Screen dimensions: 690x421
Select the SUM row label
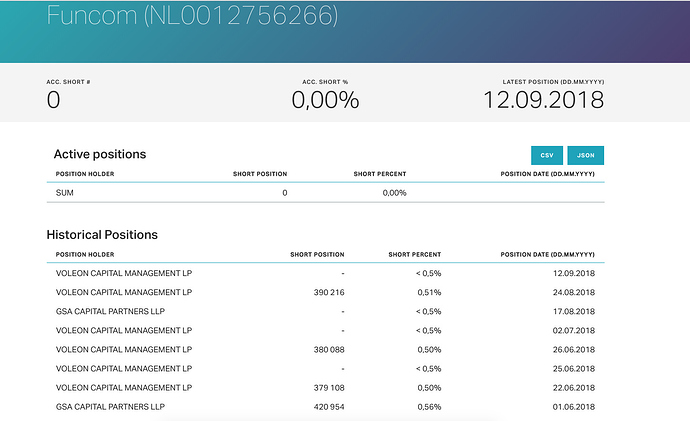click(65, 193)
